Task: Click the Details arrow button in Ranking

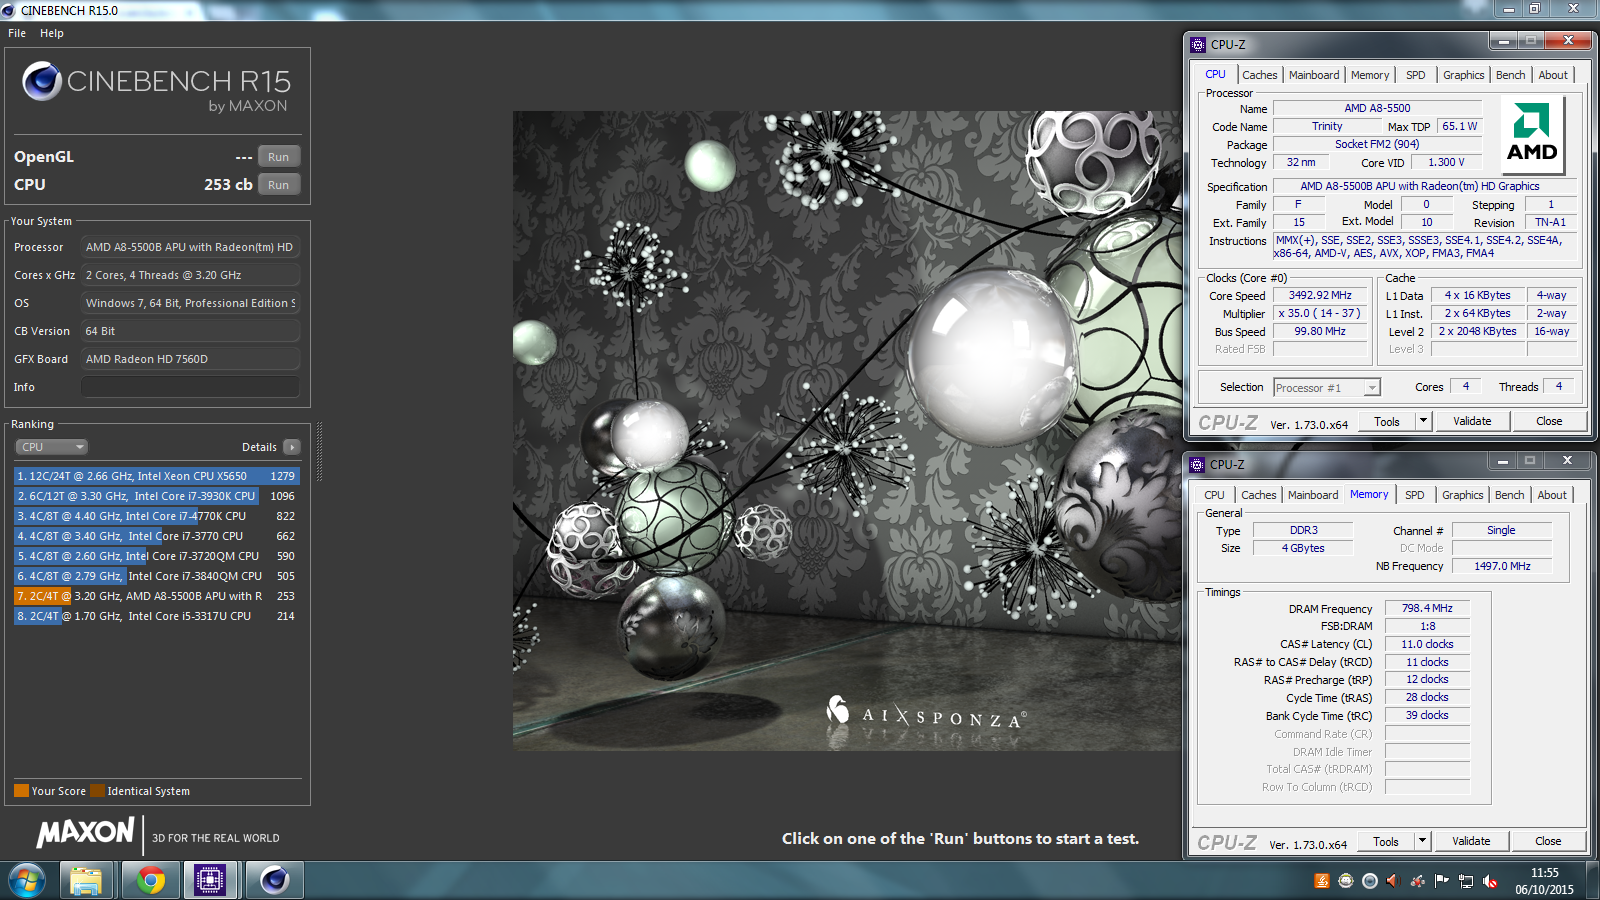Action: point(291,447)
